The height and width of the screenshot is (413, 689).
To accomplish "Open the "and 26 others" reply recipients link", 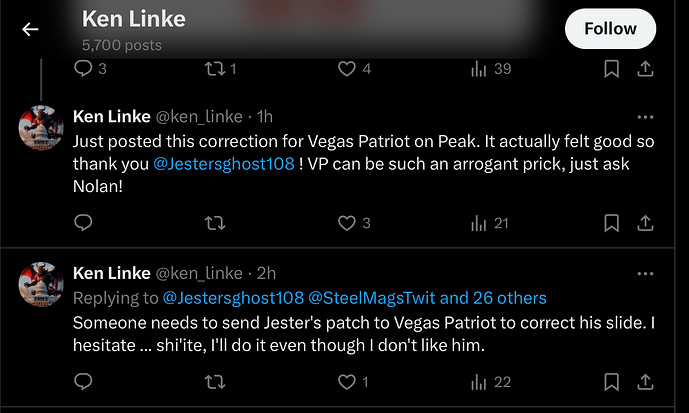I will 493,298.
